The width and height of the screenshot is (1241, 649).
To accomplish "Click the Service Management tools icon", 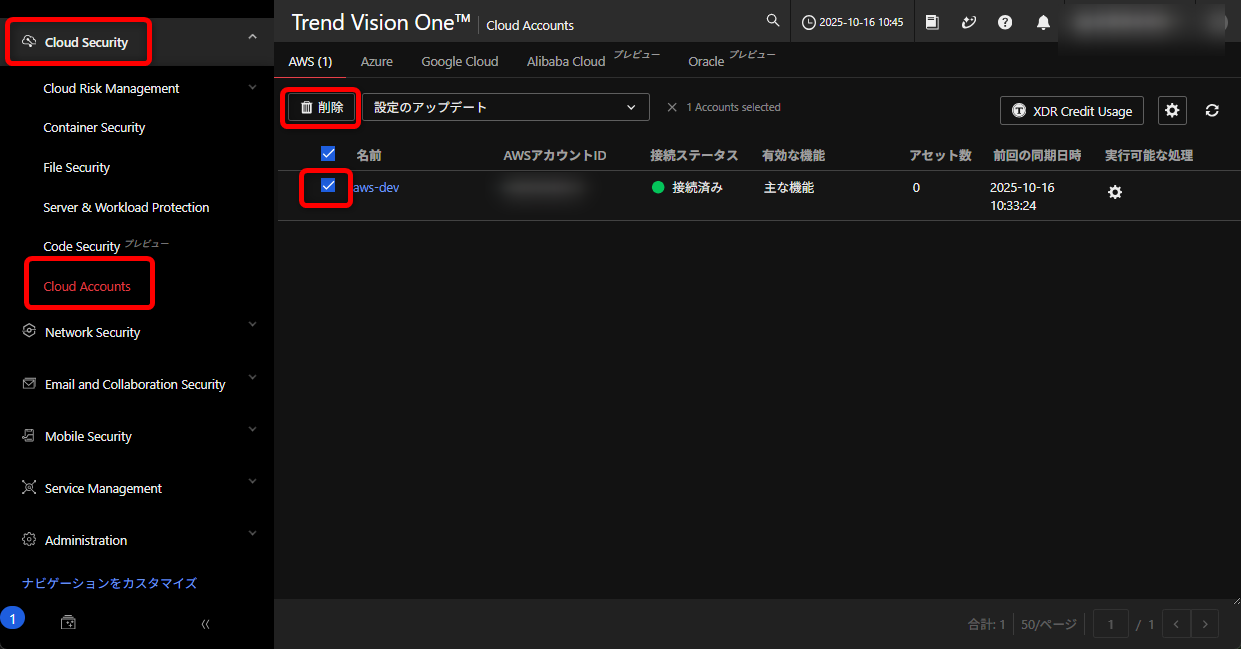I will click(29, 488).
